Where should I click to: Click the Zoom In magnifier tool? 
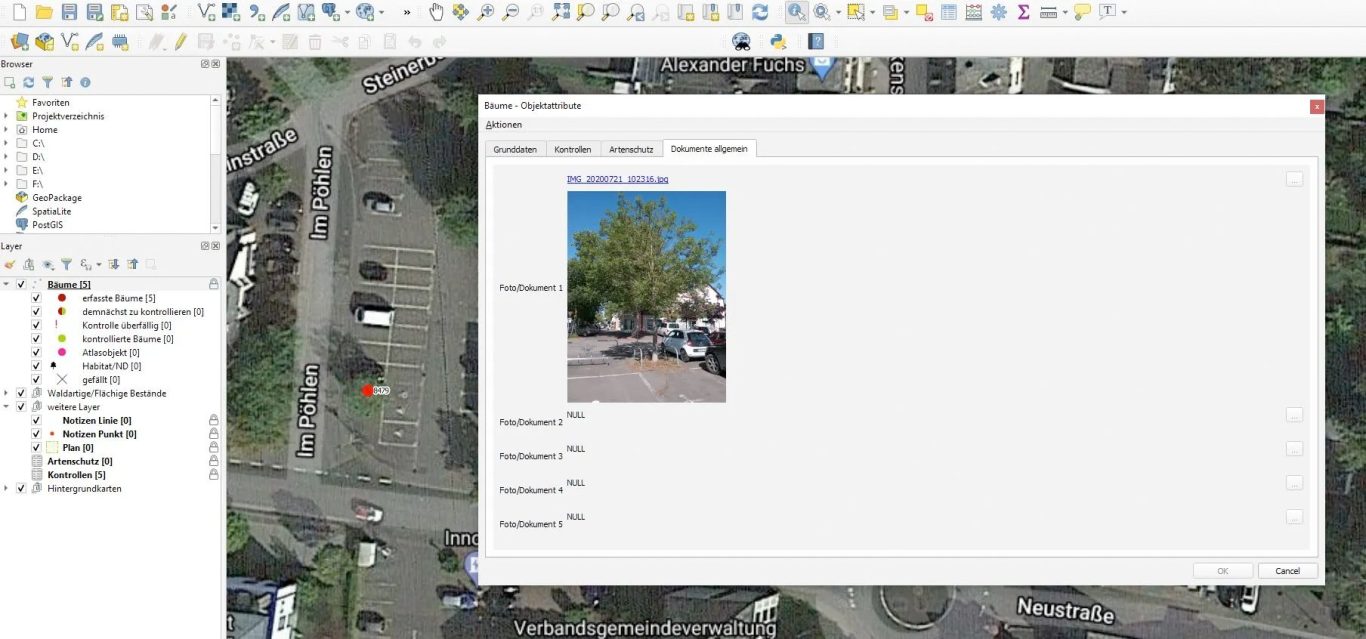point(486,12)
